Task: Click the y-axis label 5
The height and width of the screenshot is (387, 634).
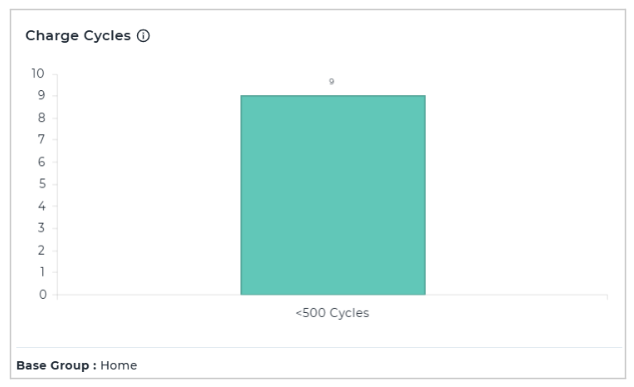Action: point(42,184)
